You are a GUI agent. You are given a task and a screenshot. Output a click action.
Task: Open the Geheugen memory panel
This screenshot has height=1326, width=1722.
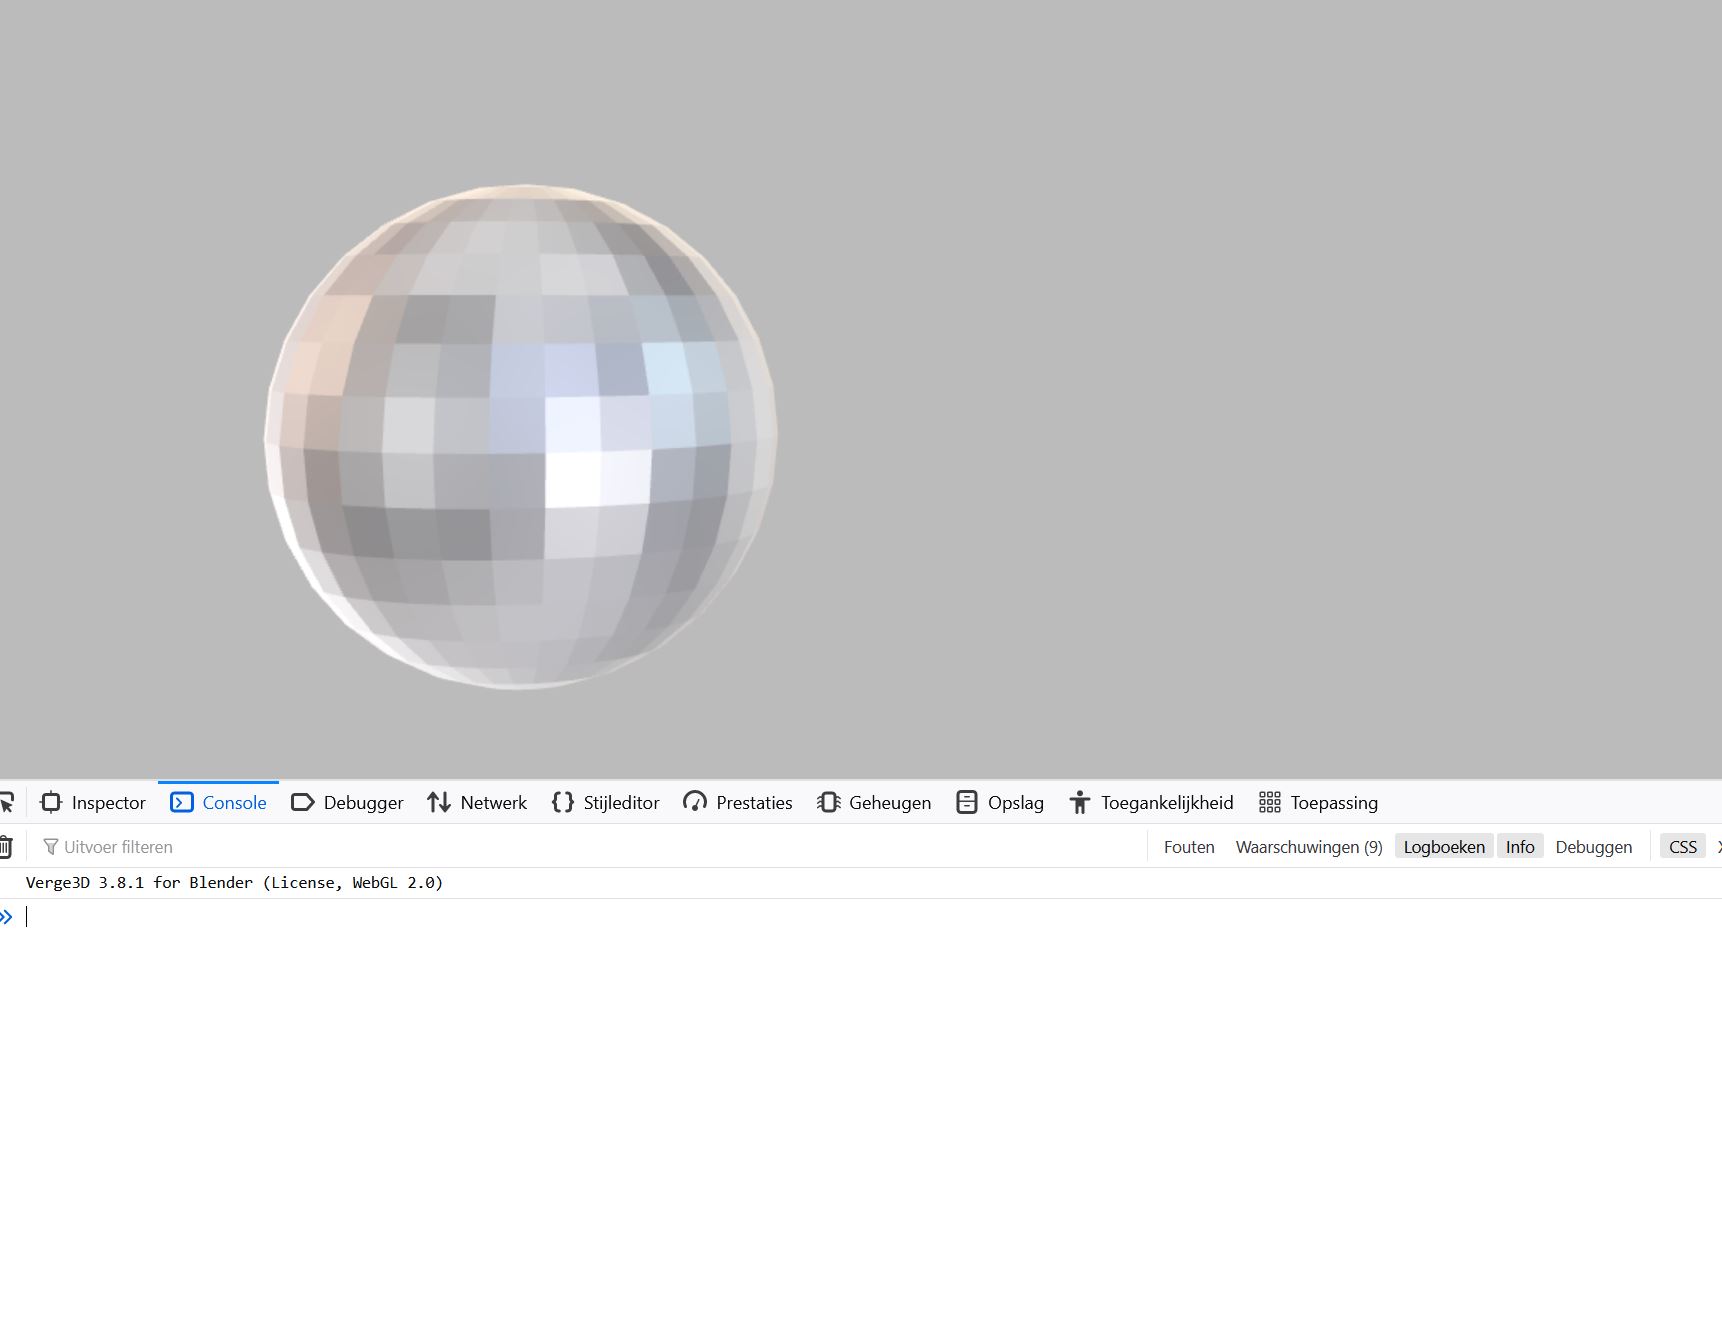(x=874, y=803)
